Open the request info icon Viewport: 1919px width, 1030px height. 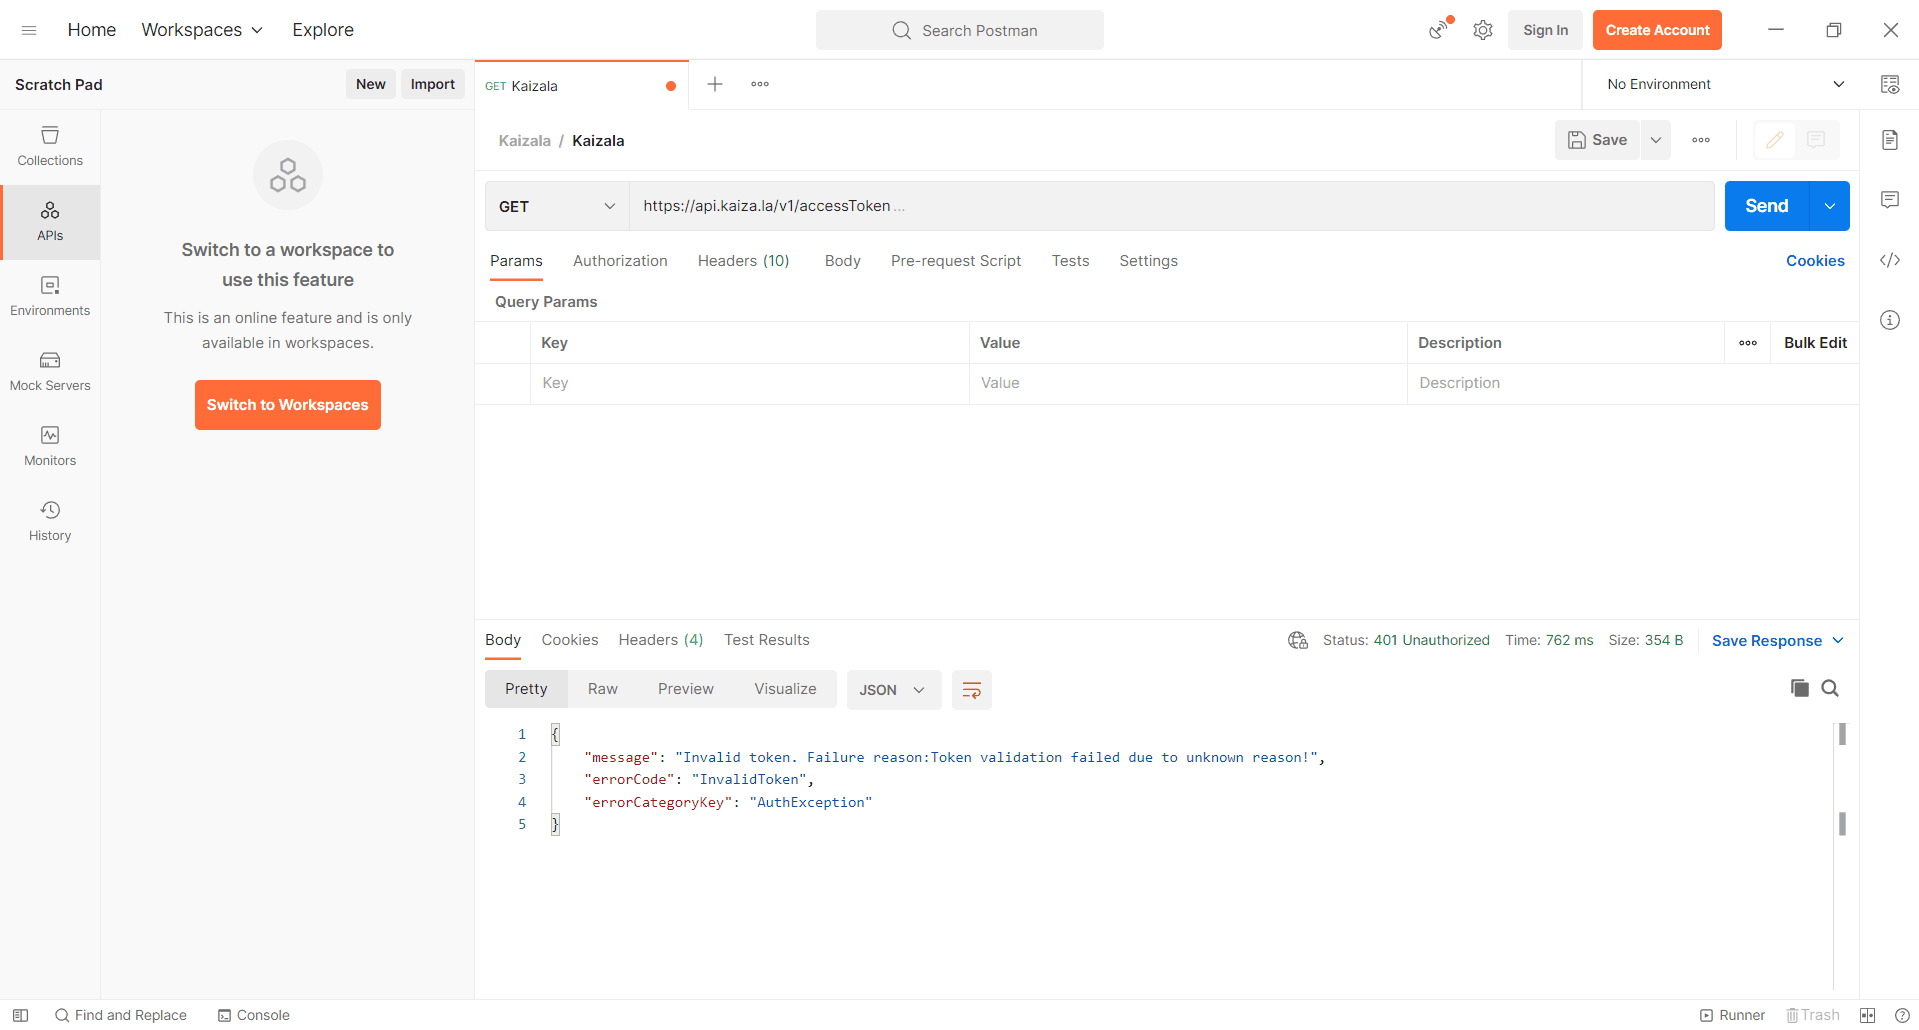pyautogui.click(x=1890, y=320)
